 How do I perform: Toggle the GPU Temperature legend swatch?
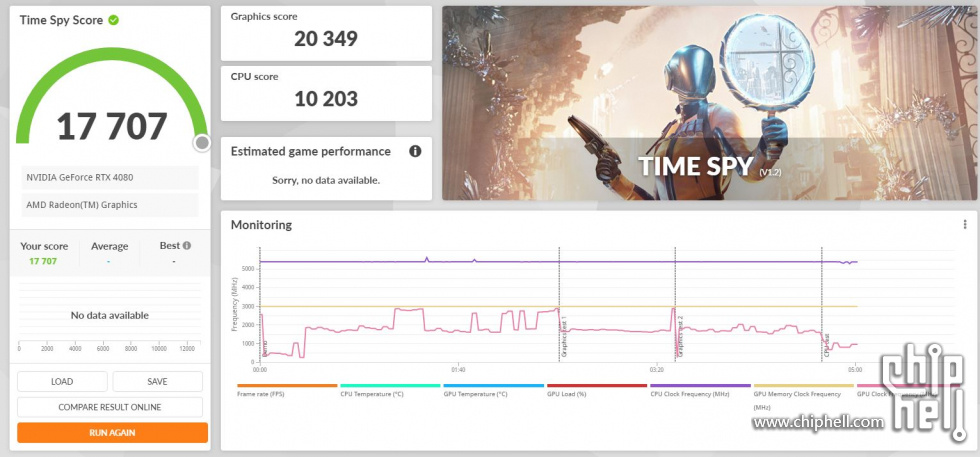(494, 386)
